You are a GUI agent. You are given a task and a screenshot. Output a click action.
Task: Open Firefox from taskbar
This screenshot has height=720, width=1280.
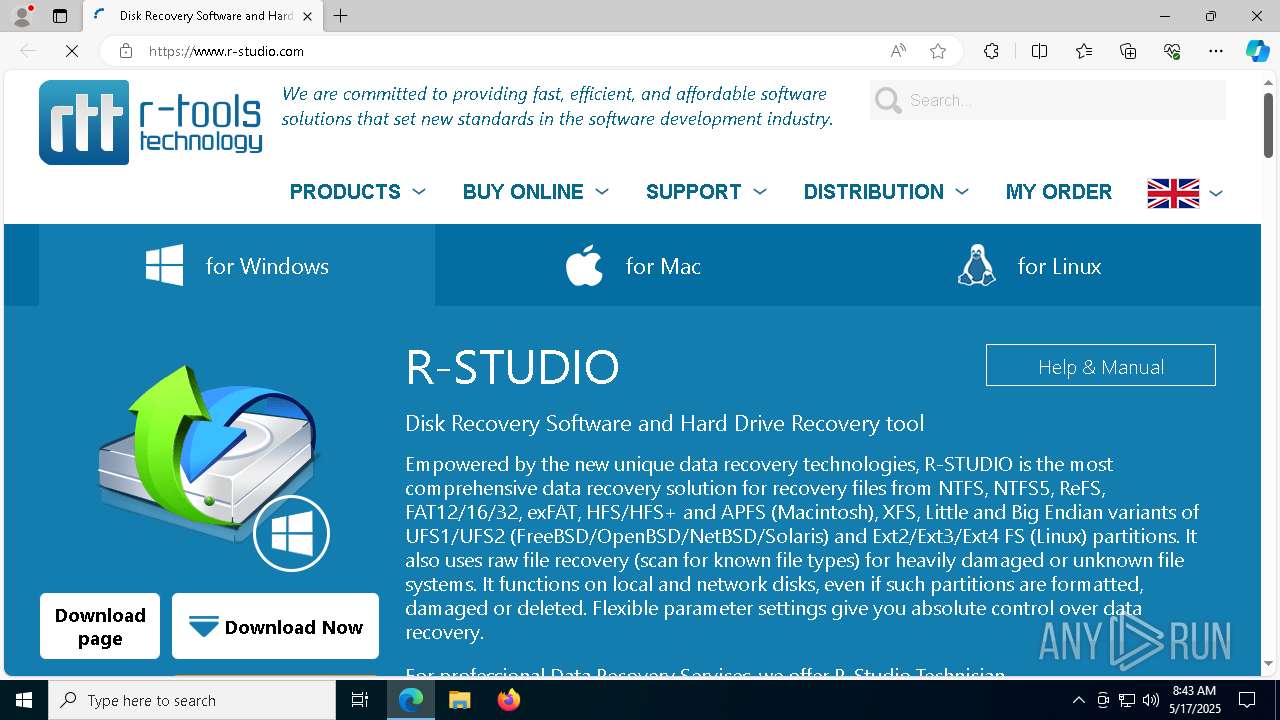click(x=508, y=700)
